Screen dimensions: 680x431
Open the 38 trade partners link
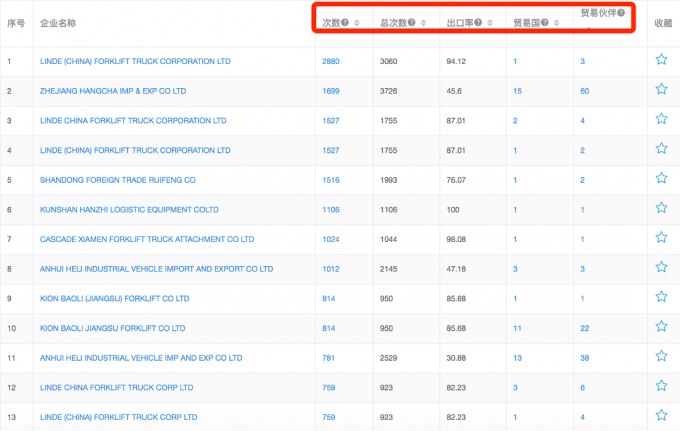coord(585,358)
